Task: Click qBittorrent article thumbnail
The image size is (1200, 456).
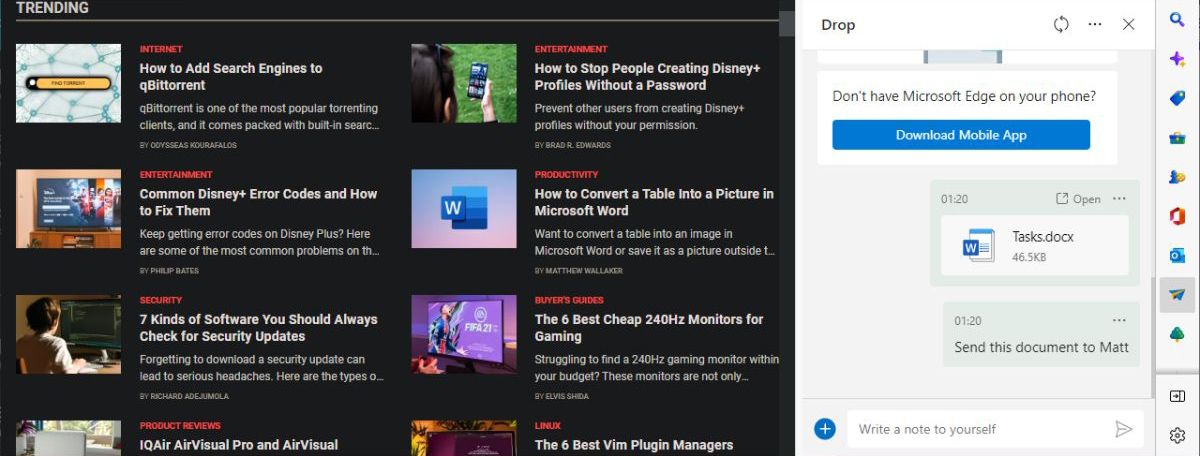Action: [68, 83]
